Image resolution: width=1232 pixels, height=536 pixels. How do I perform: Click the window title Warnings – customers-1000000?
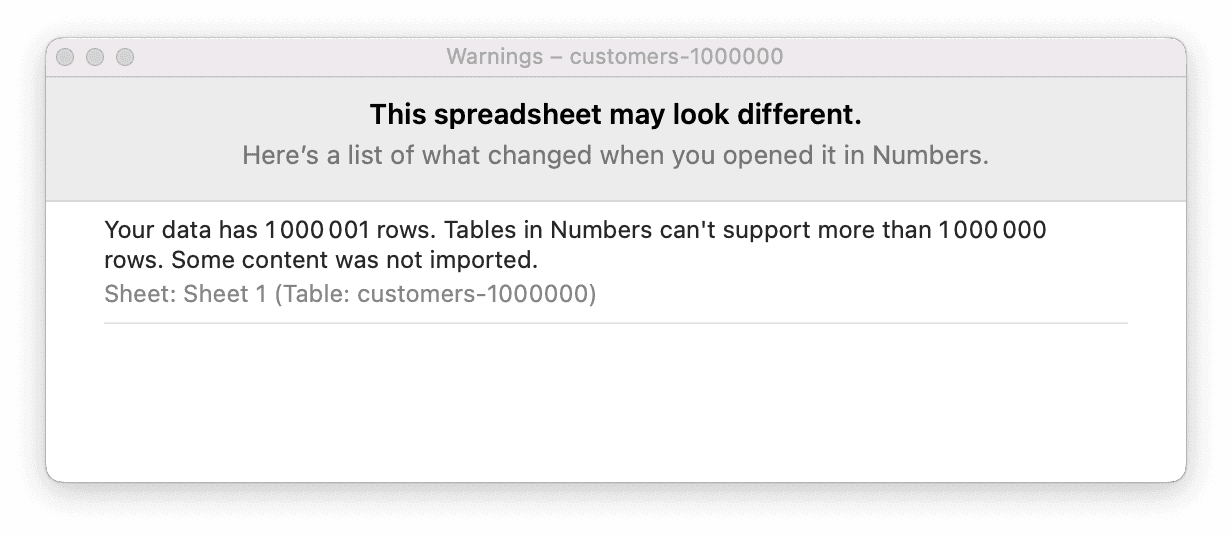pyautogui.click(x=614, y=57)
